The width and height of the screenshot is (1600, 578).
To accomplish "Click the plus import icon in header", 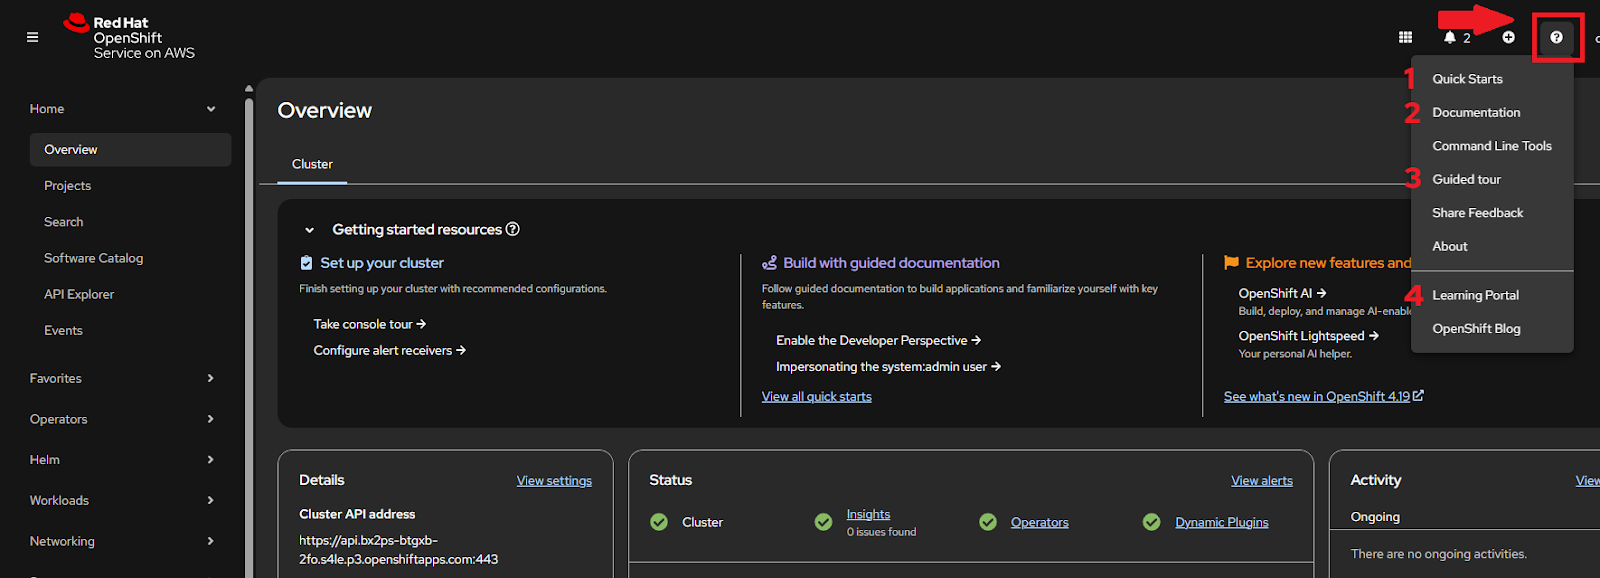I will pyautogui.click(x=1508, y=37).
